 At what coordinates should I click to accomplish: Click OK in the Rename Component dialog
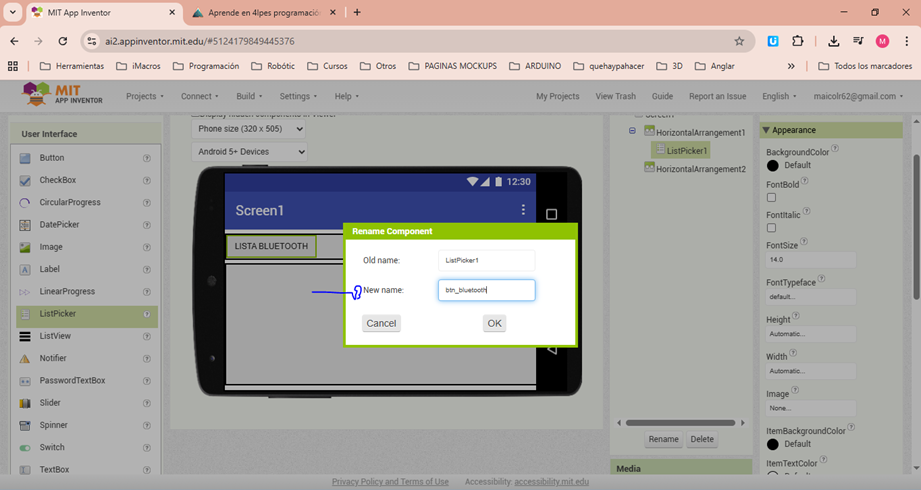(494, 323)
